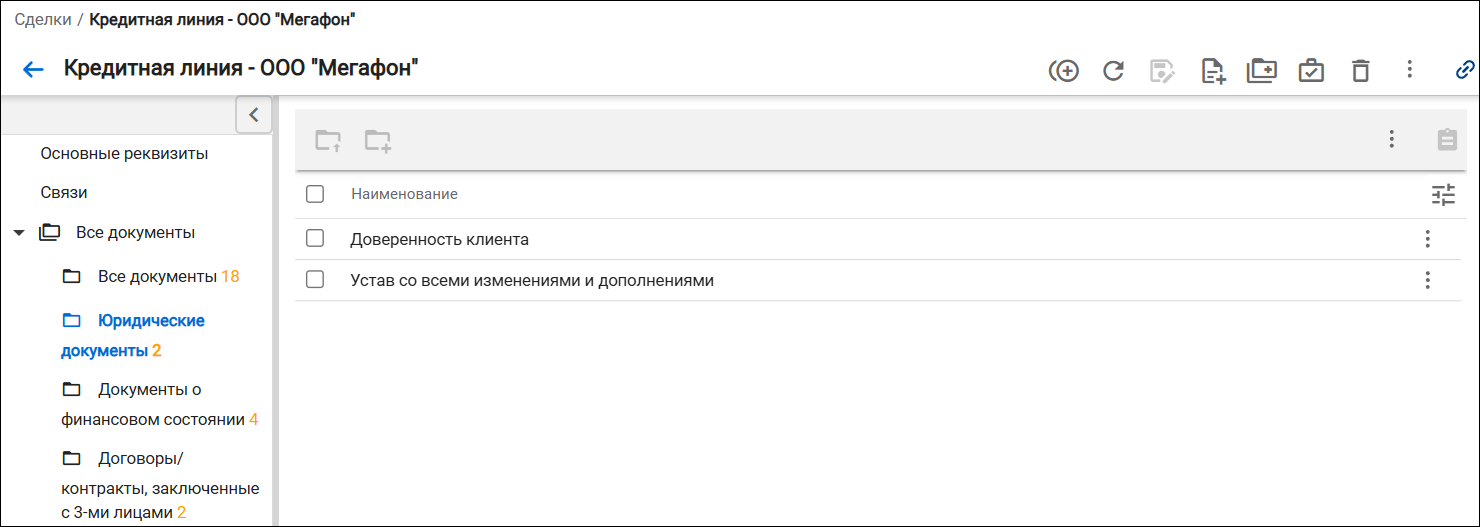Collapse the Все документы tree node
Image resolution: width=1480 pixels, height=527 pixels.
click(x=19, y=233)
